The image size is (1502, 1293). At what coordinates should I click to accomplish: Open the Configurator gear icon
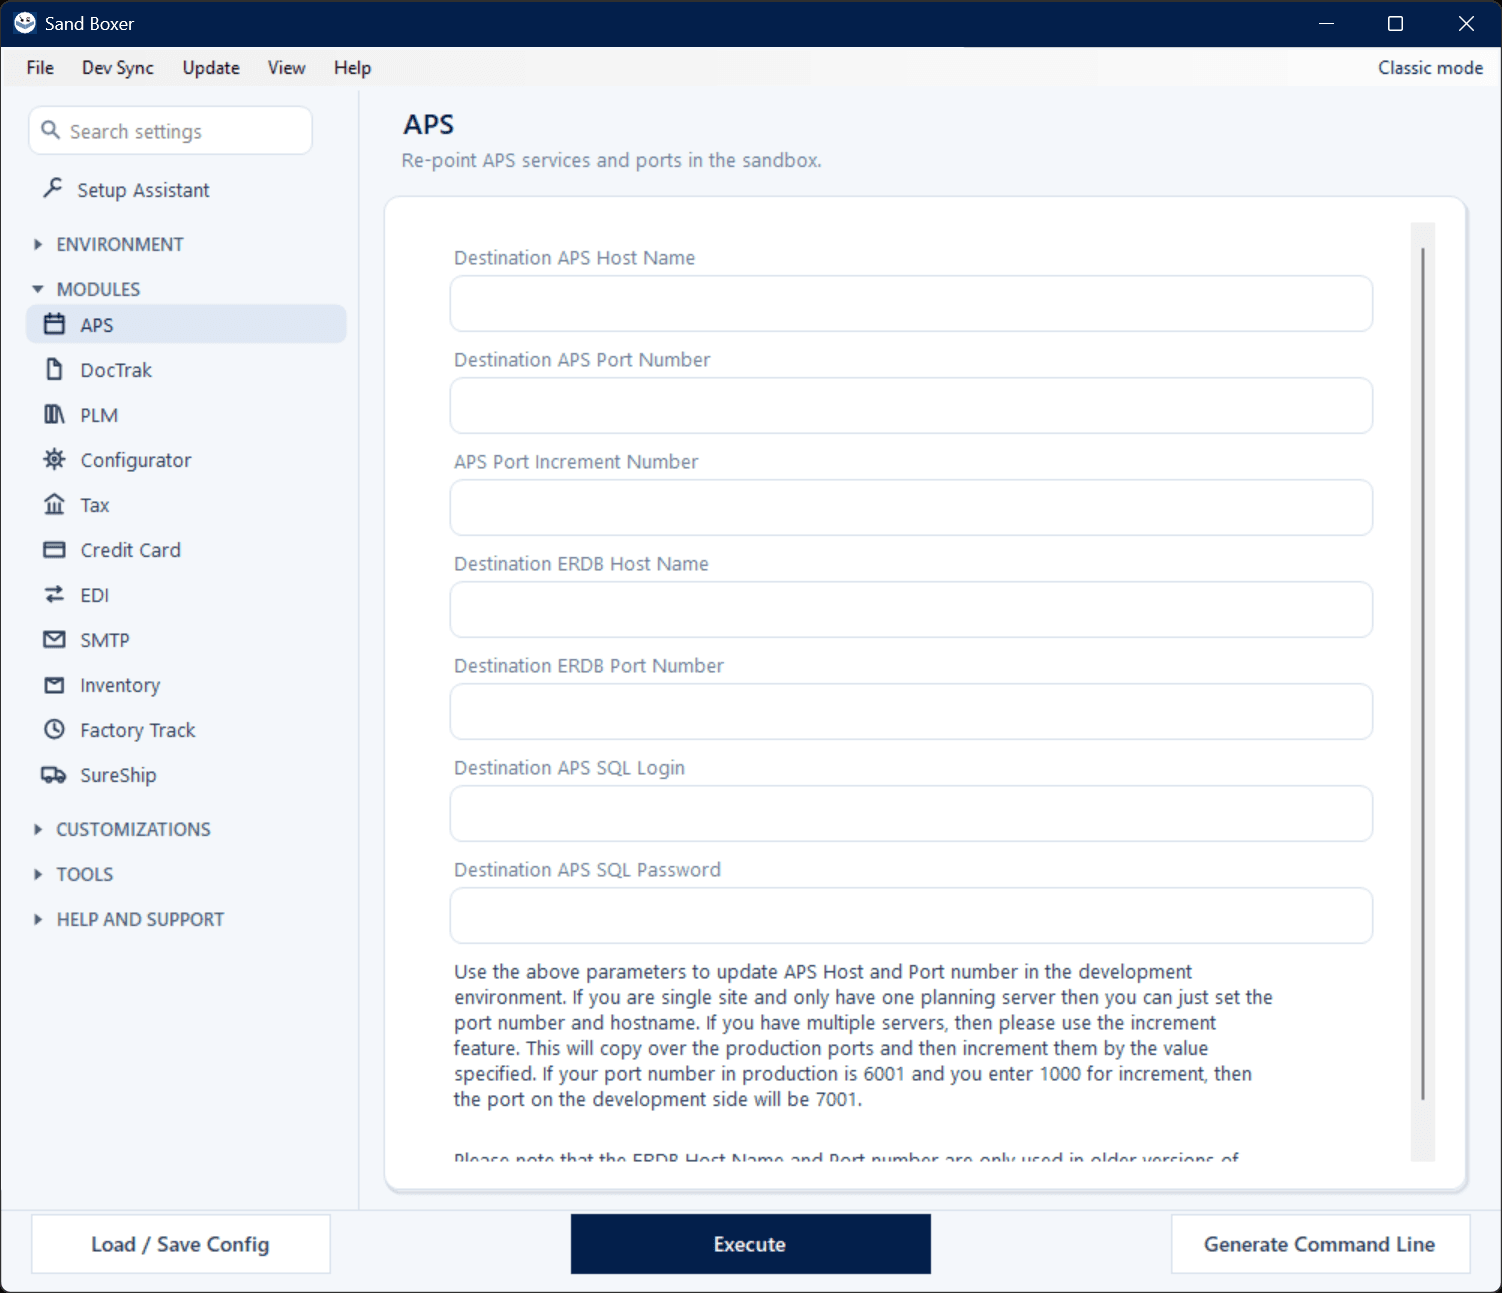pyautogui.click(x=55, y=460)
